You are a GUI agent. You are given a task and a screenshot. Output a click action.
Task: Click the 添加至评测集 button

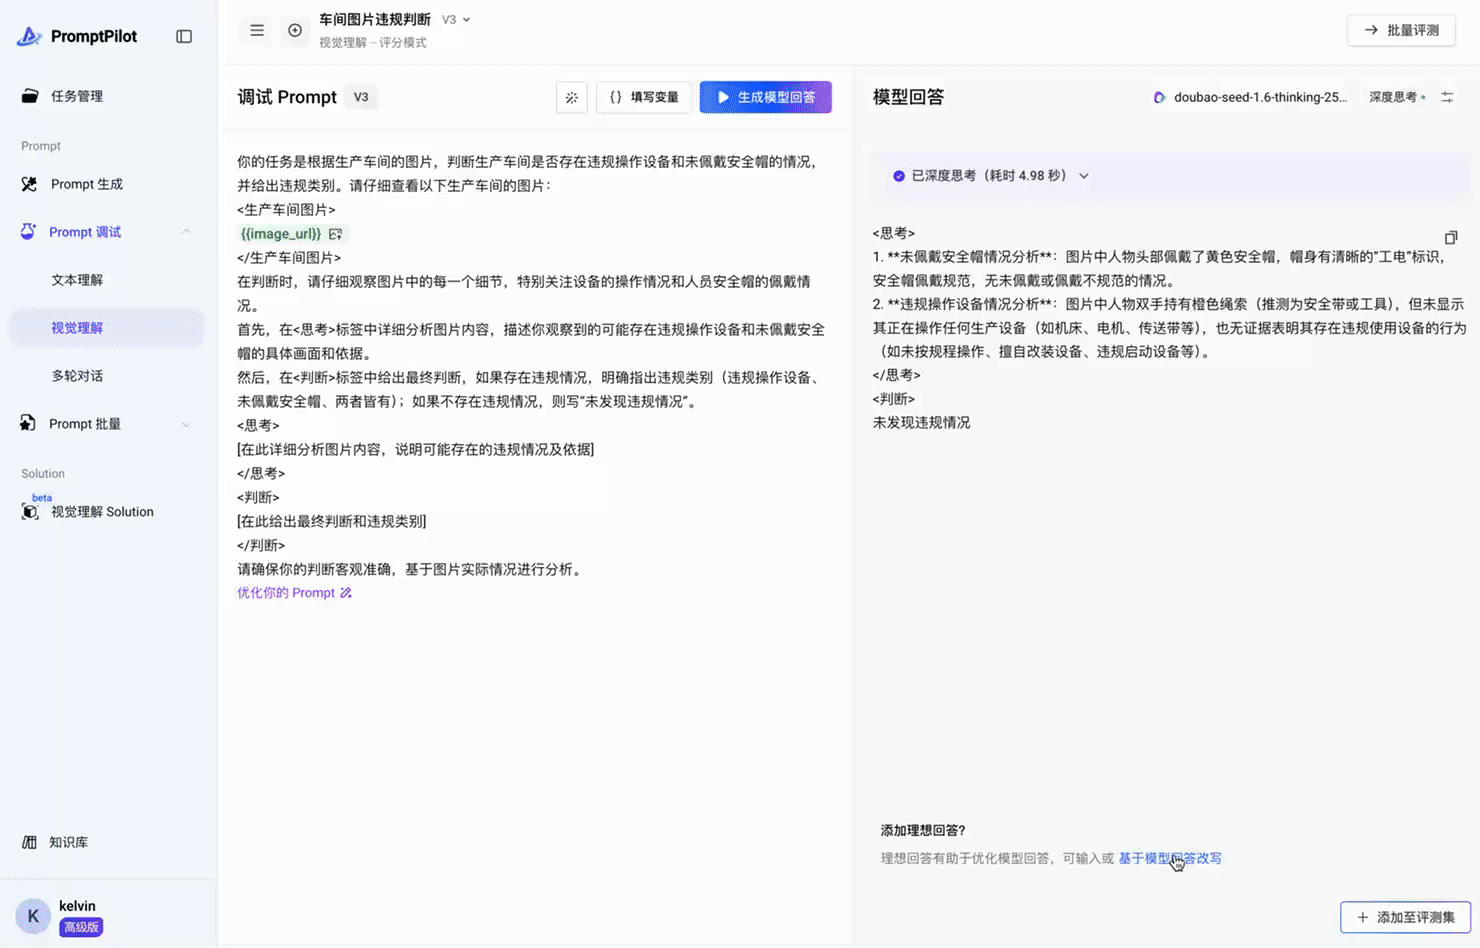coord(1405,917)
